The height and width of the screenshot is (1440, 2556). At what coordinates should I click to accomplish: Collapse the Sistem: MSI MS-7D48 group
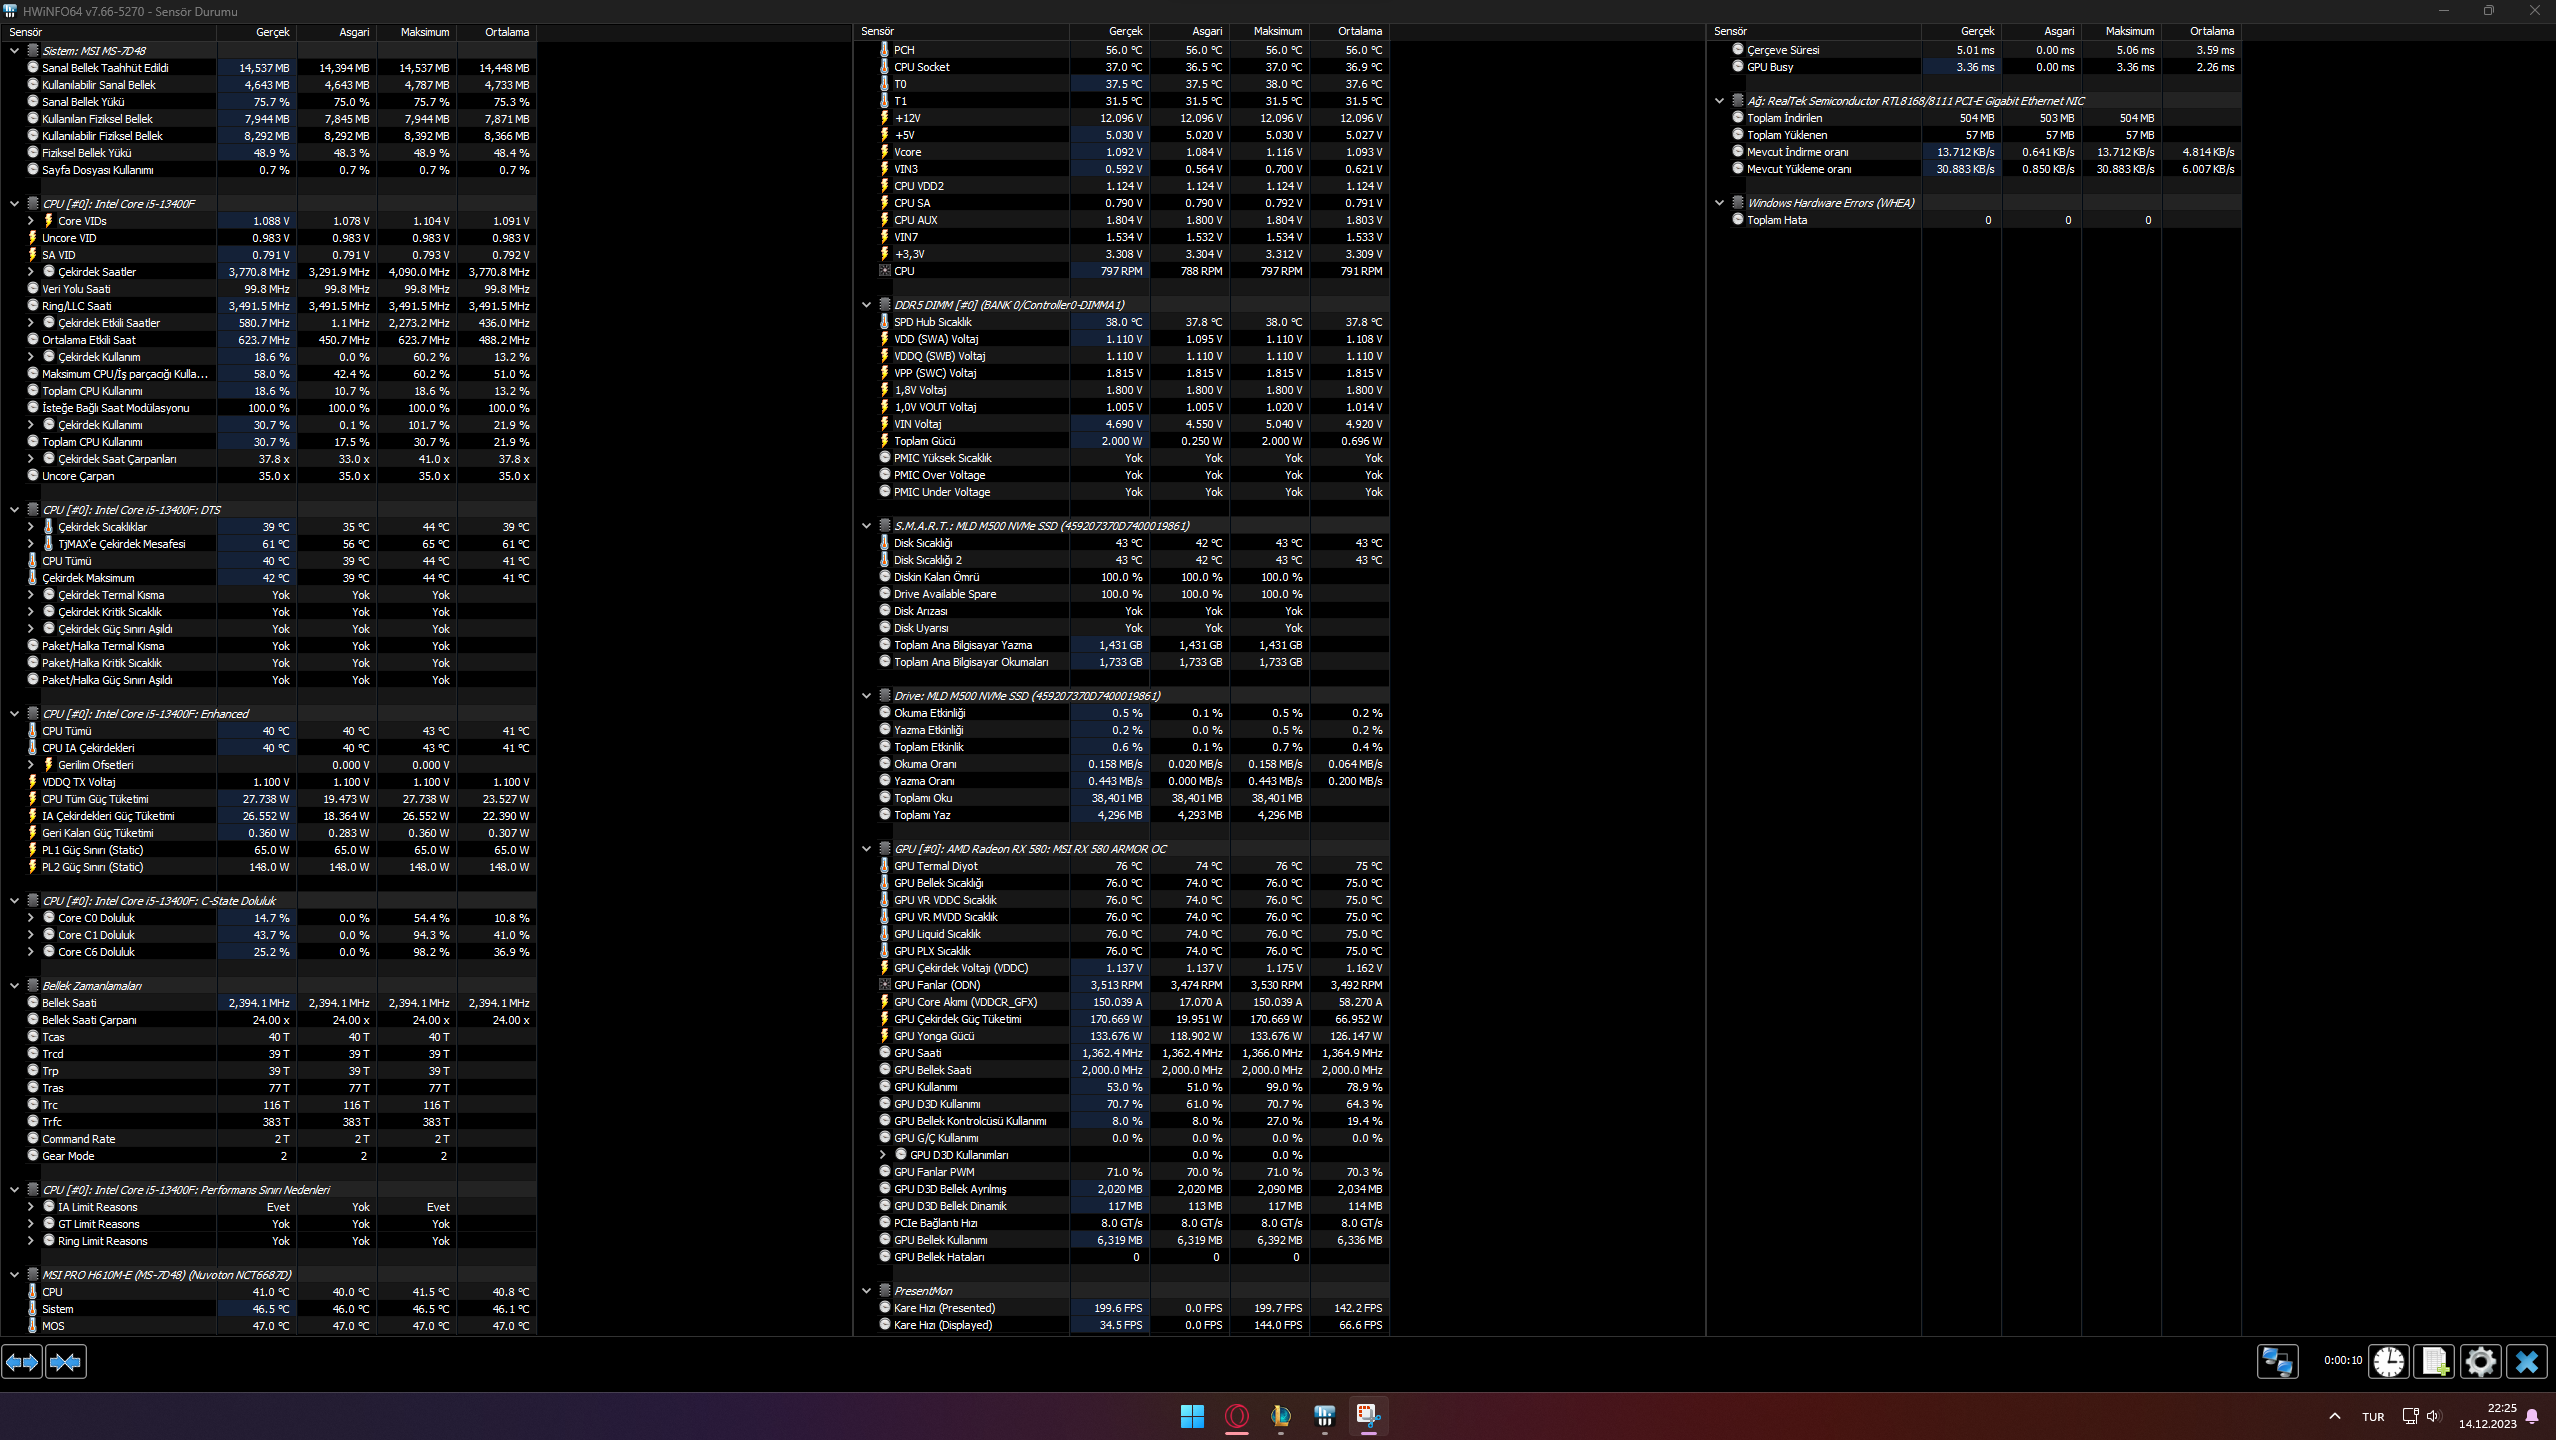point(14,51)
